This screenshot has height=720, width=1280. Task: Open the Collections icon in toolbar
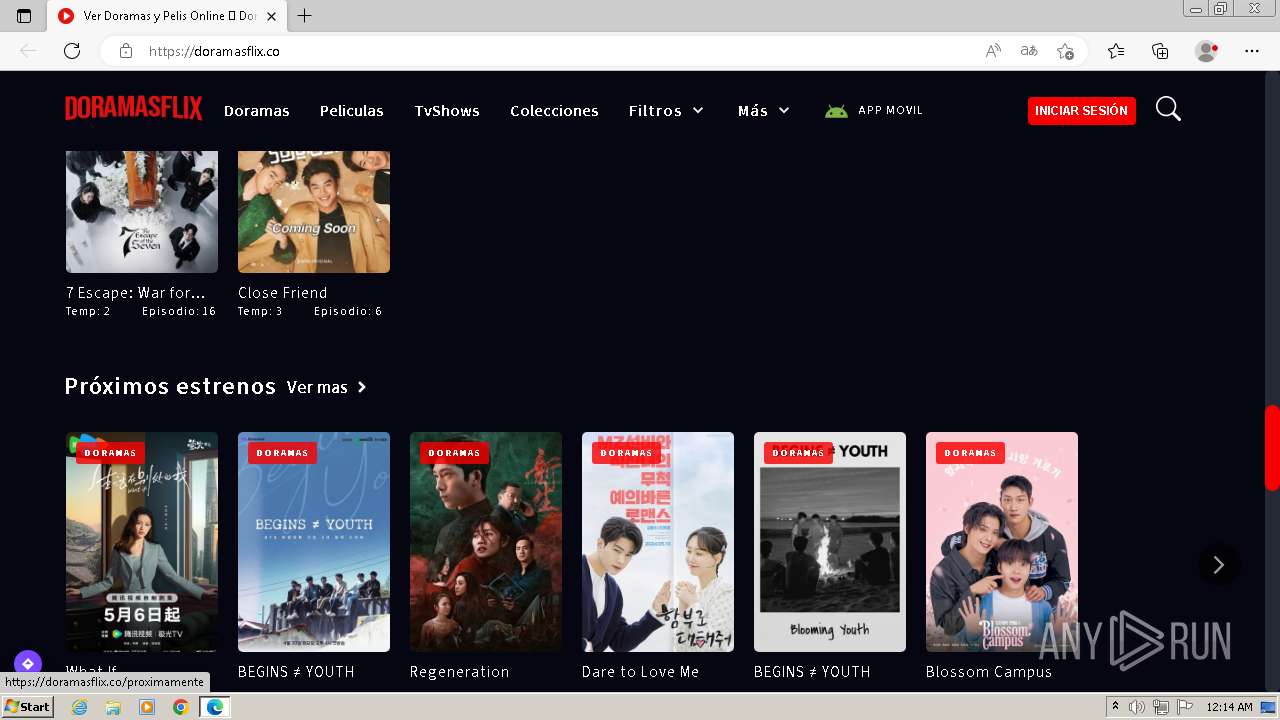(x=1160, y=51)
